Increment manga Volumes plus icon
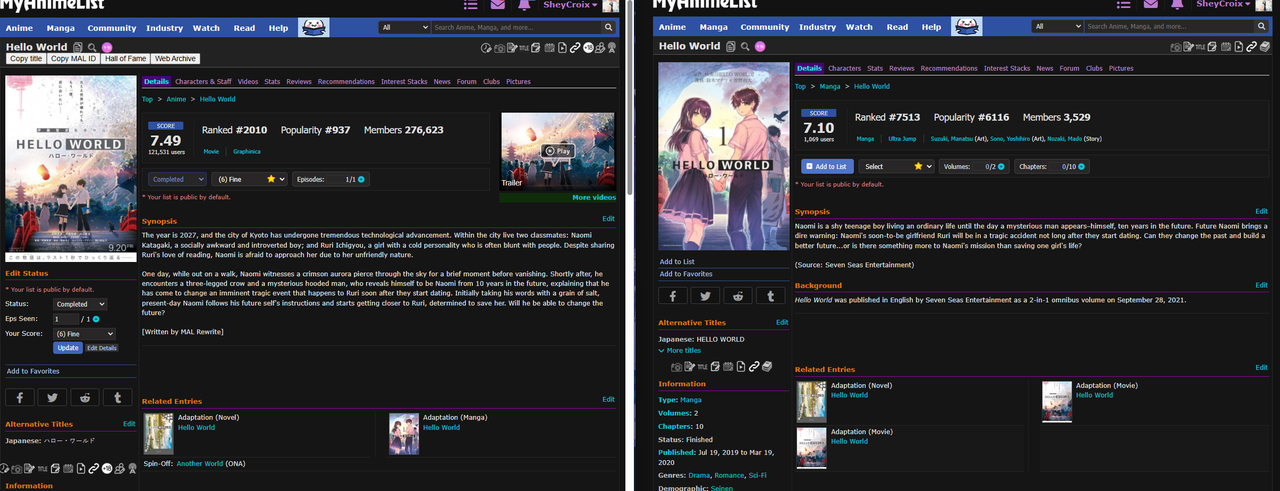 coord(1000,166)
